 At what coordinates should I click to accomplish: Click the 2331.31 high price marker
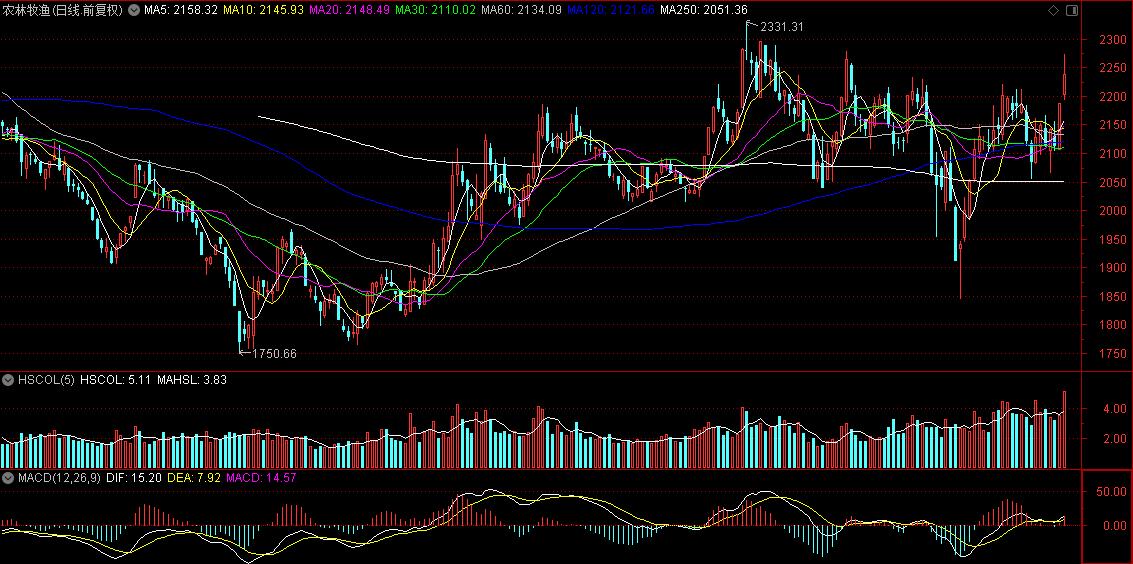[782, 27]
